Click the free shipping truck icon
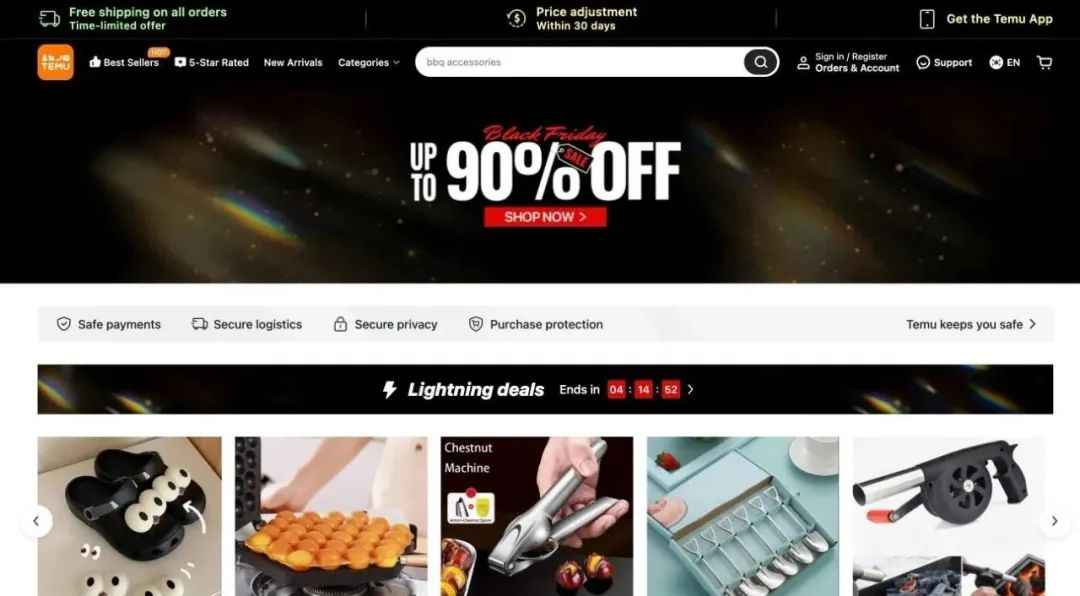The image size is (1080, 596). pos(50,19)
